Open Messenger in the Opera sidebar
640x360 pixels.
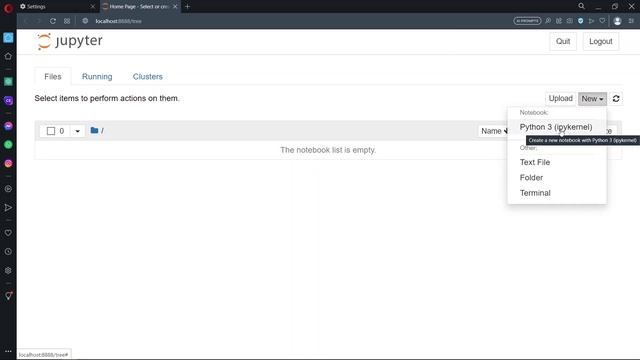tap(8, 126)
